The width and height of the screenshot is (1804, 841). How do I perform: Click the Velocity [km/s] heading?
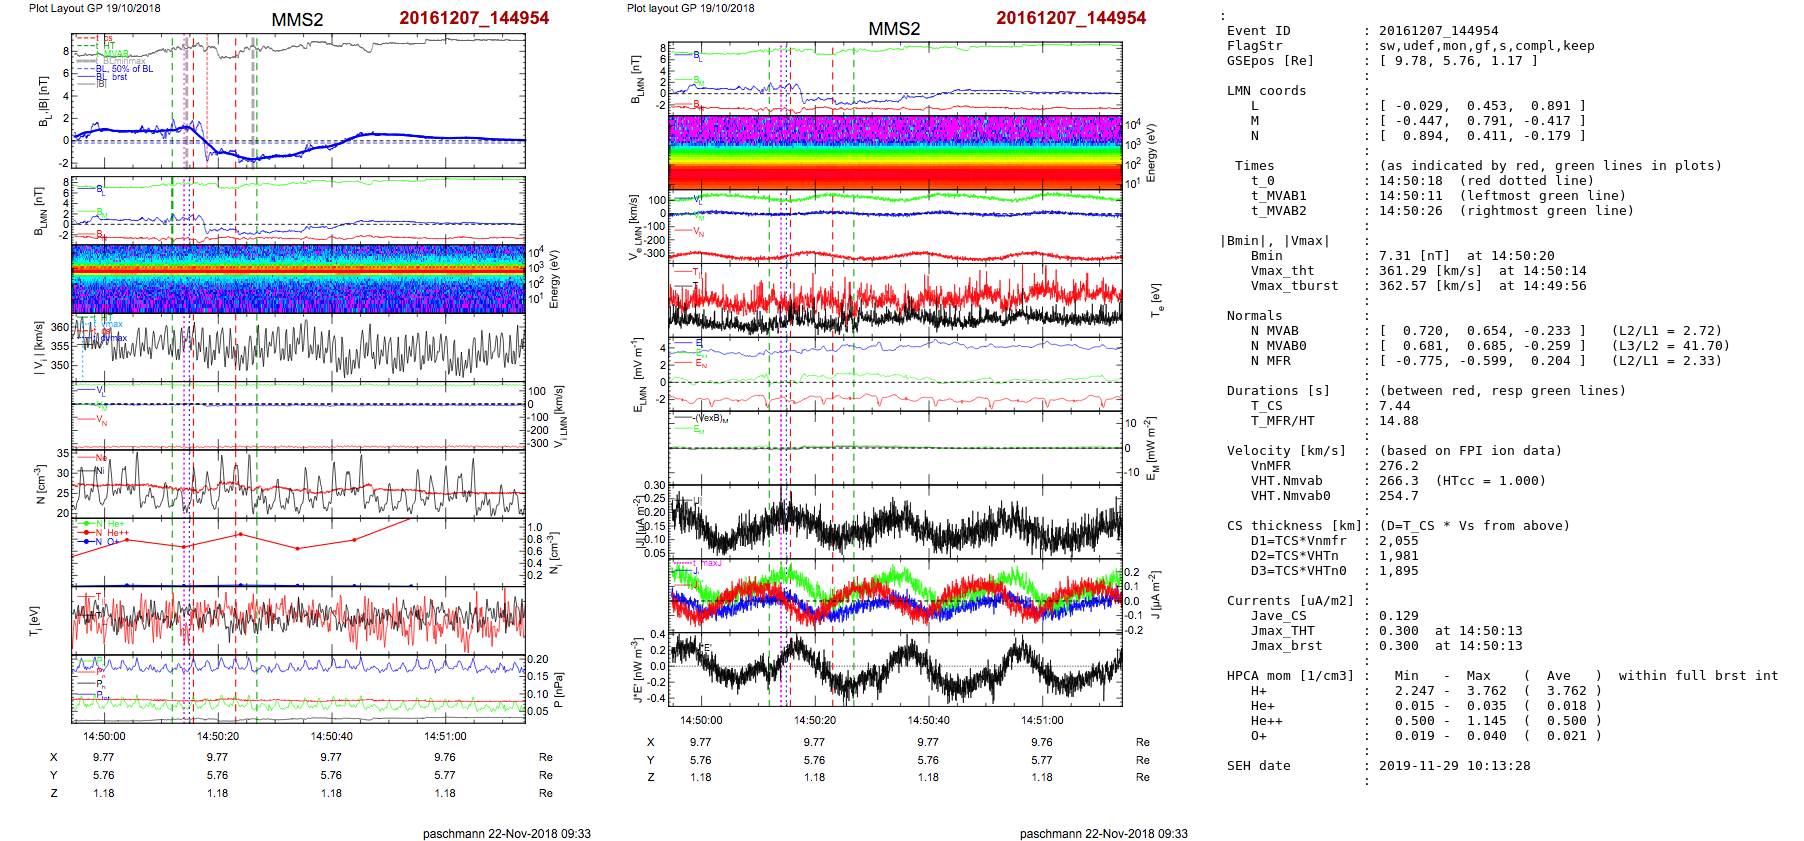click(1286, 451)
